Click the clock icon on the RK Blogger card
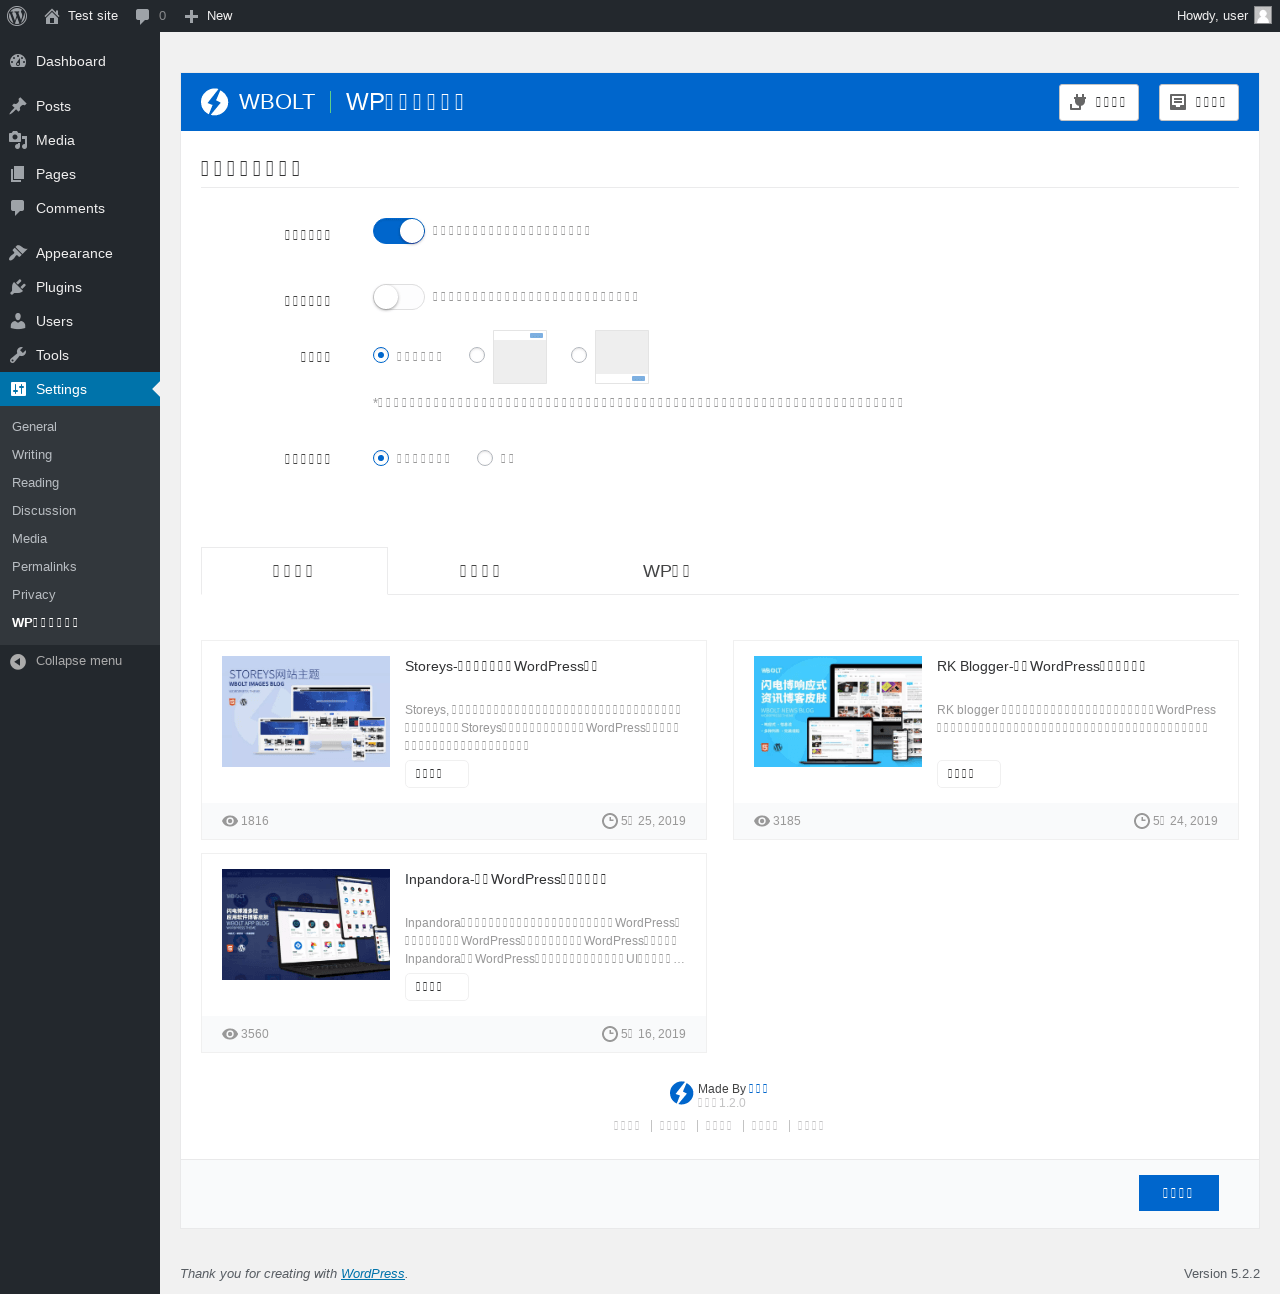Viewport: 1280px width, 1294px height. 1142,821
